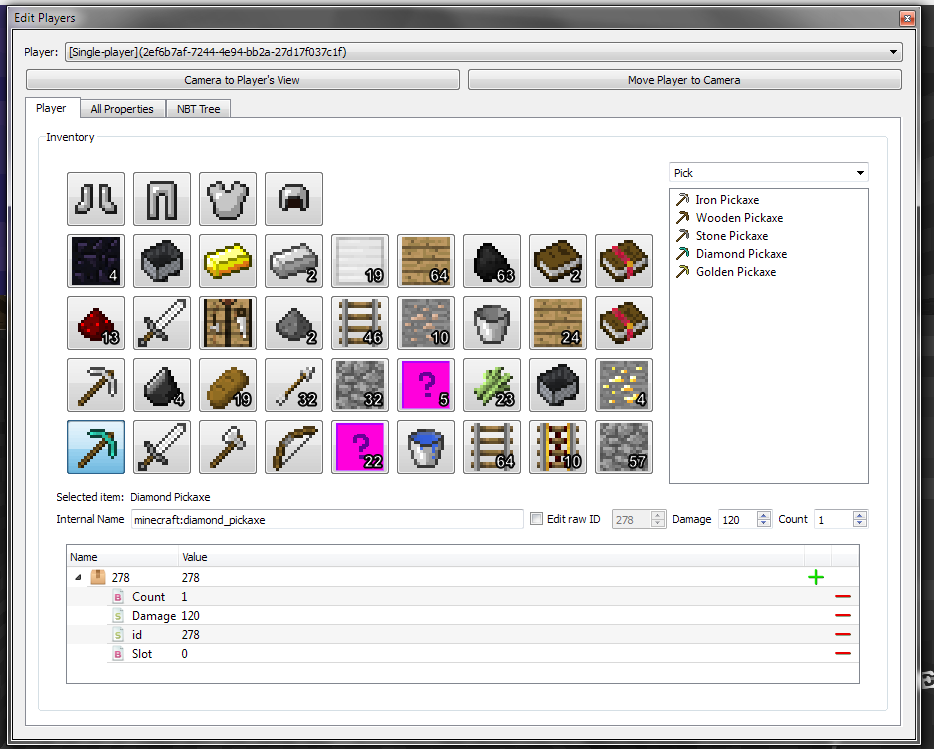934x749 pixels.
Task: Select the rail stack of 64 in hotbar
Action: [492, 447]
